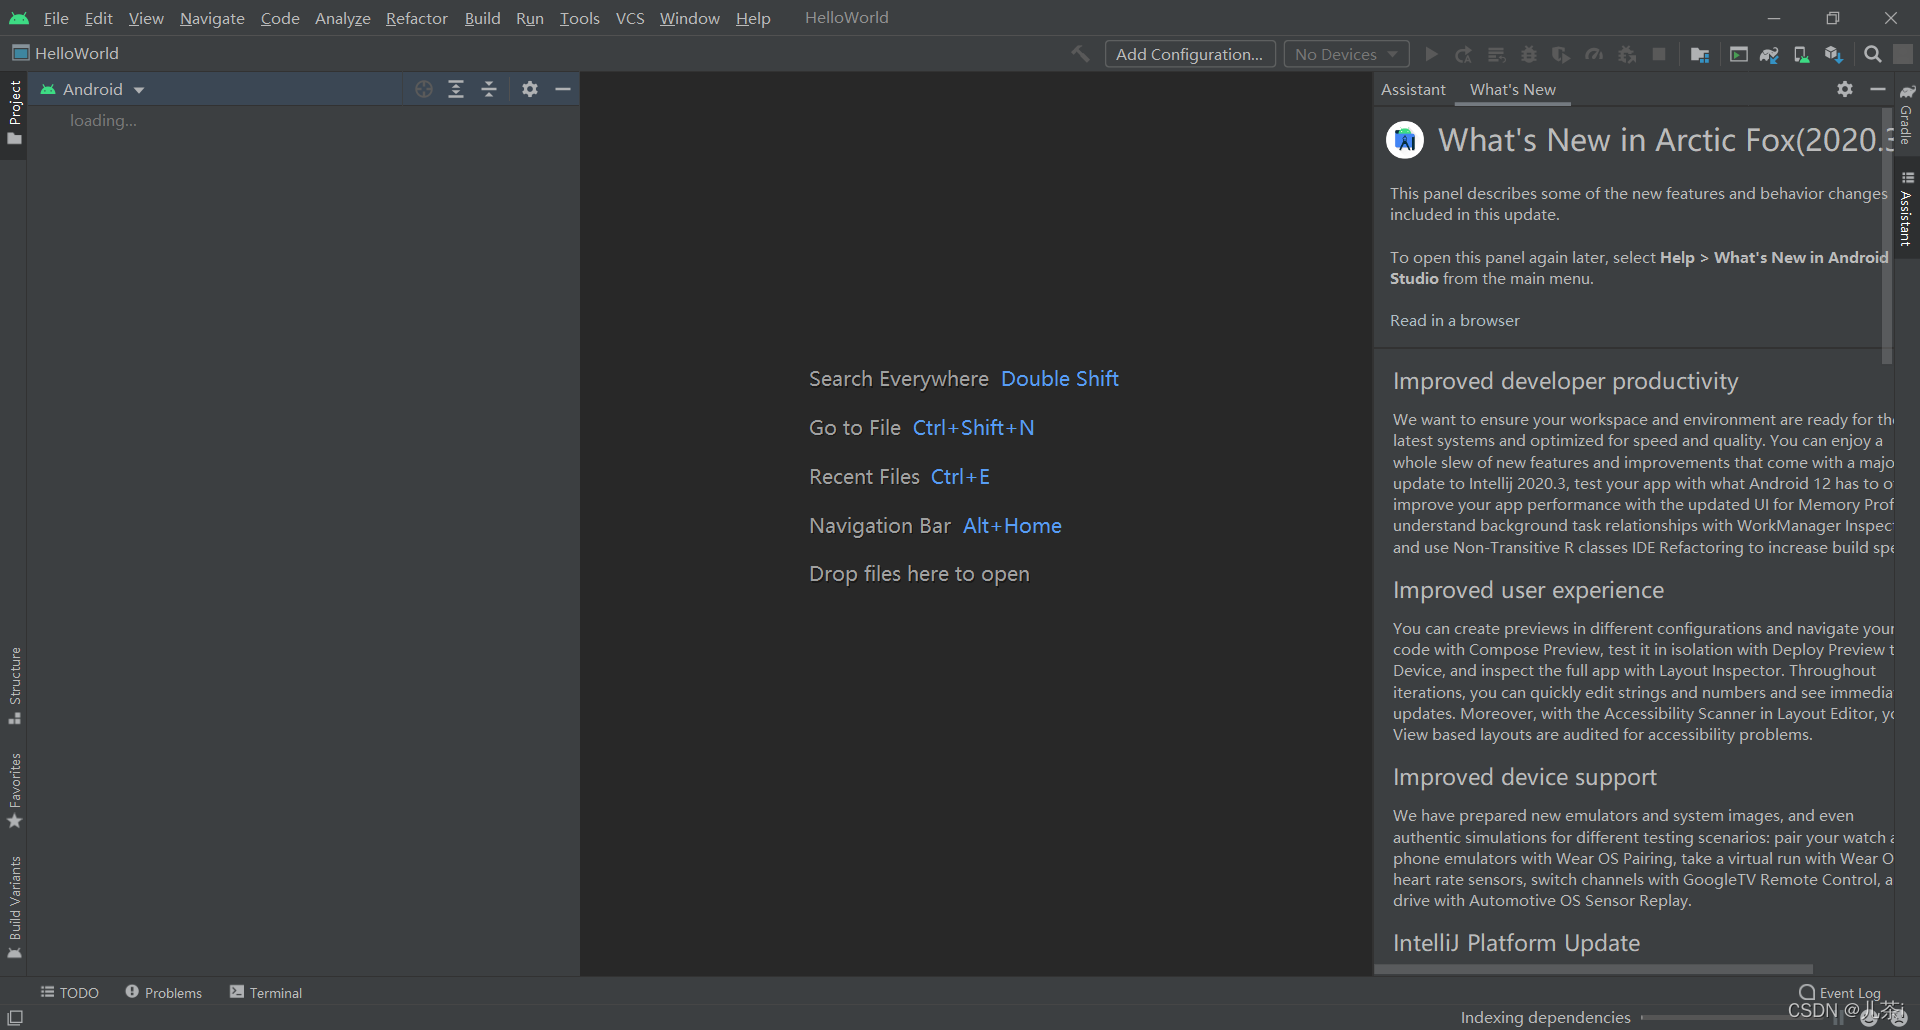The width and height of the screenshot is (1920, 1030).
Task: Click Attach Debugger to Android Process icon
Action: click(x=1627, y=54)
